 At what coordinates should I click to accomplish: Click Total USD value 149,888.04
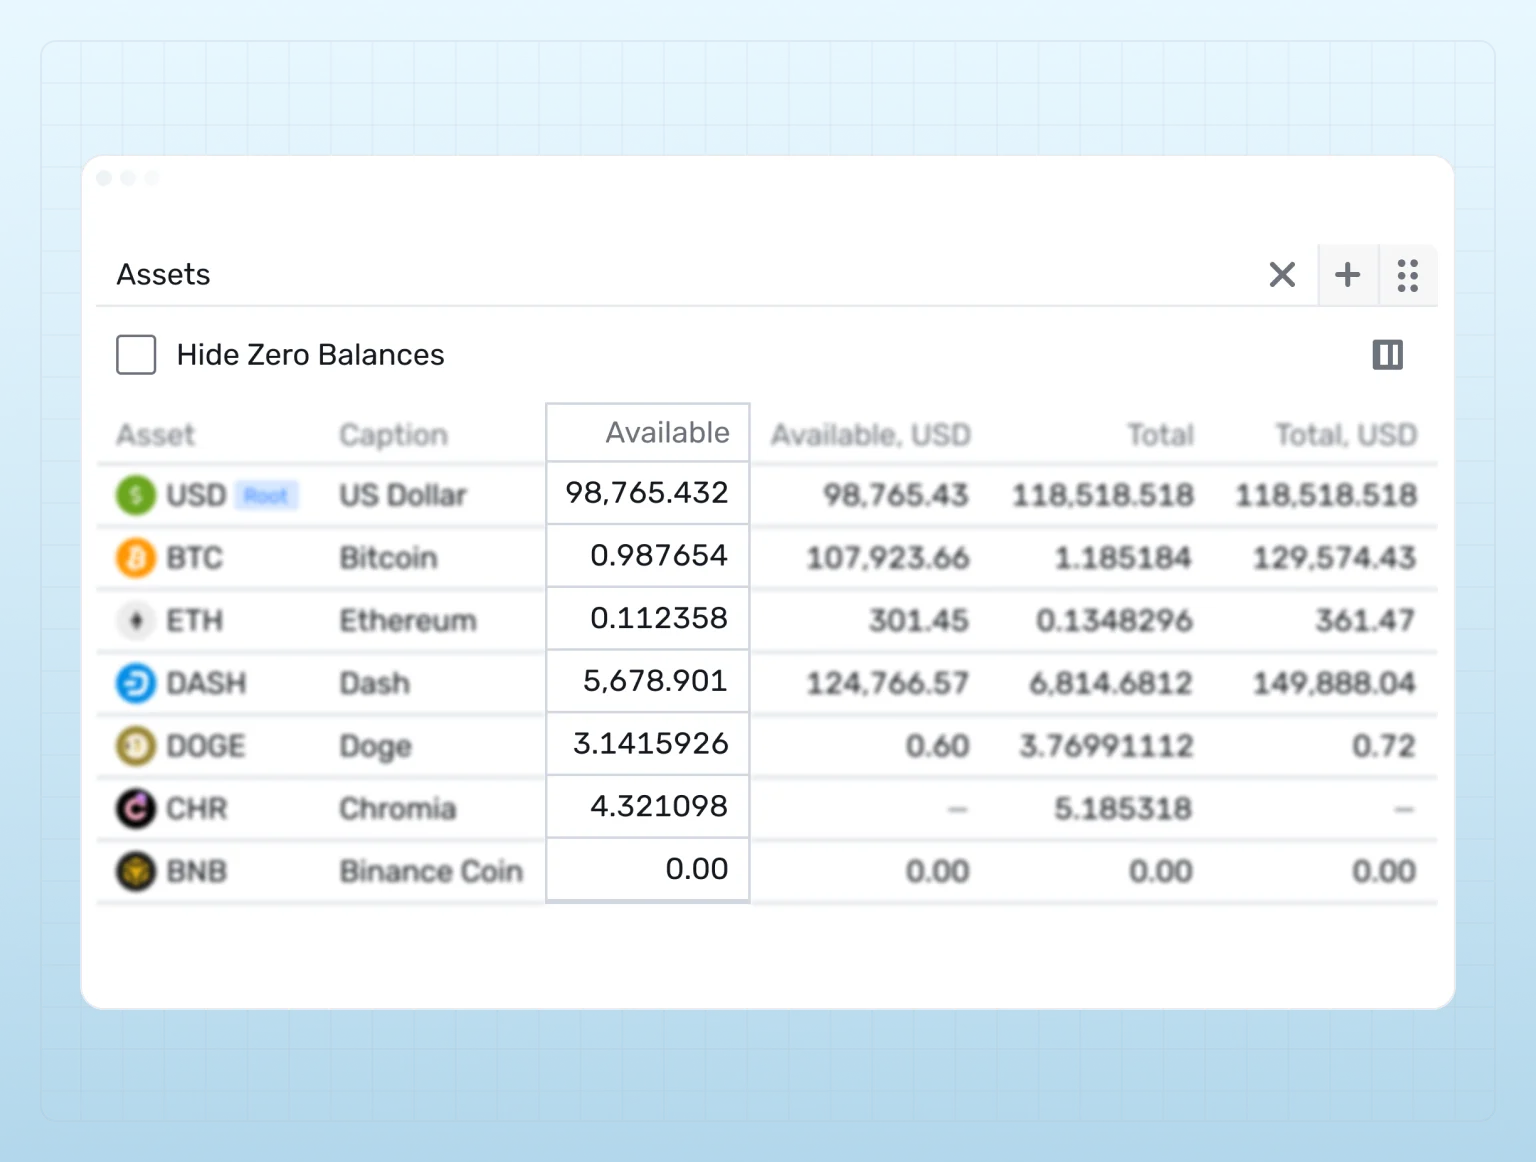(1335, 684)
